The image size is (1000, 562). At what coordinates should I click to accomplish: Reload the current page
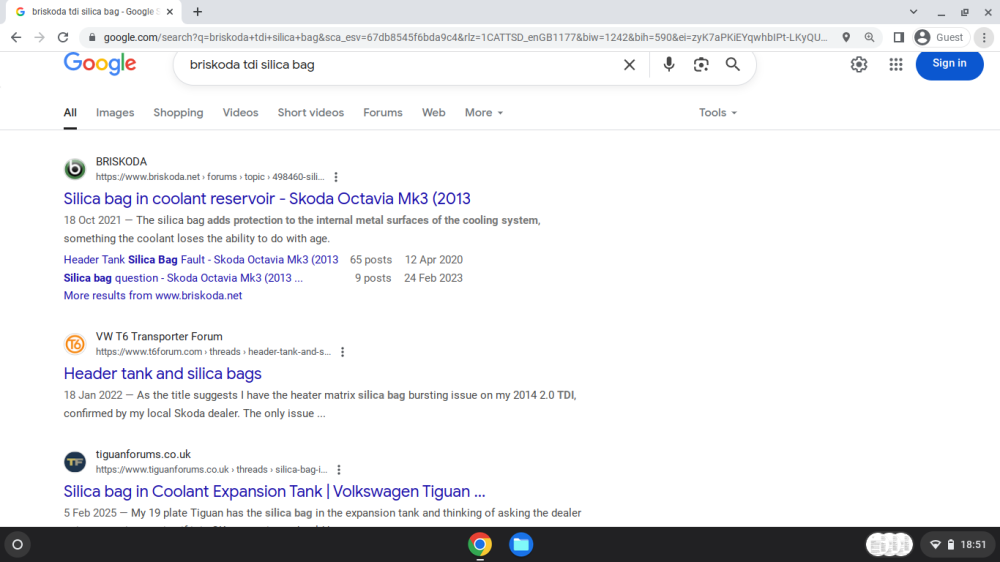[62, 38]
